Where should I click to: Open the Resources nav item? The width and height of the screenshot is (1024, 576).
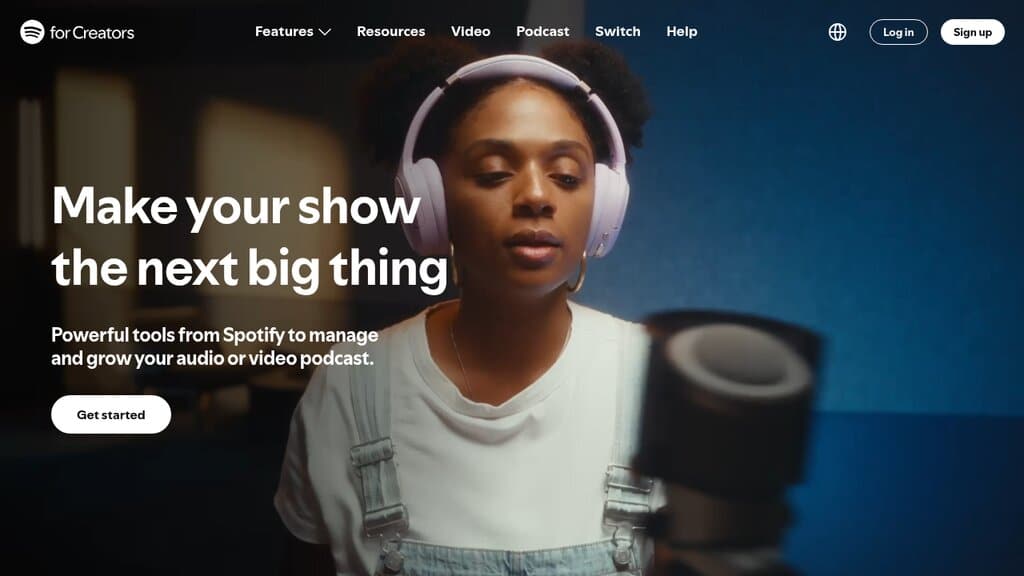click(x=391, y=31)
